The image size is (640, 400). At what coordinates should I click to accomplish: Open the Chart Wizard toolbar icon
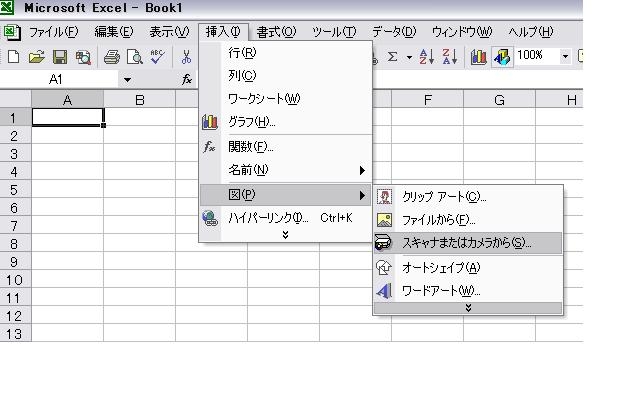point(478,57)
